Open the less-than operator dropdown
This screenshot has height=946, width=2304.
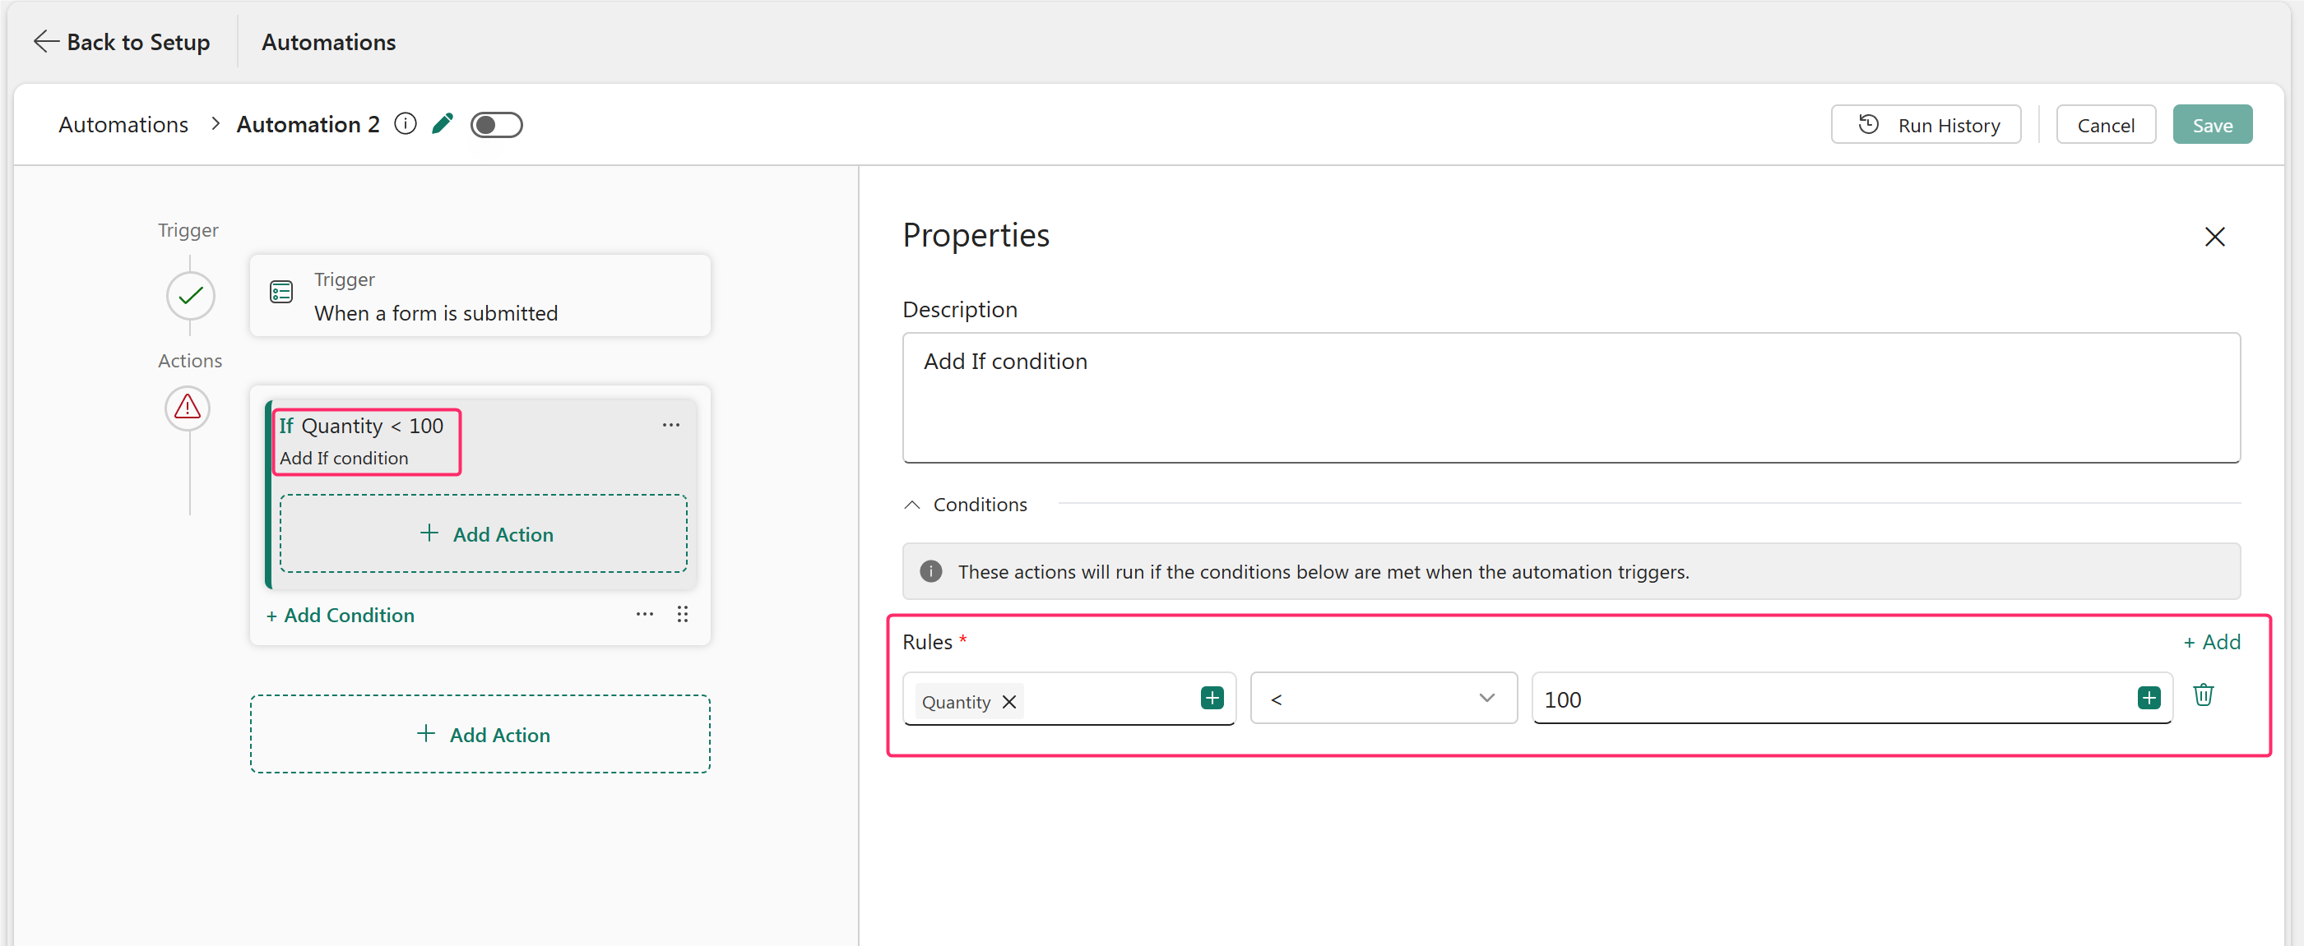1384,698
